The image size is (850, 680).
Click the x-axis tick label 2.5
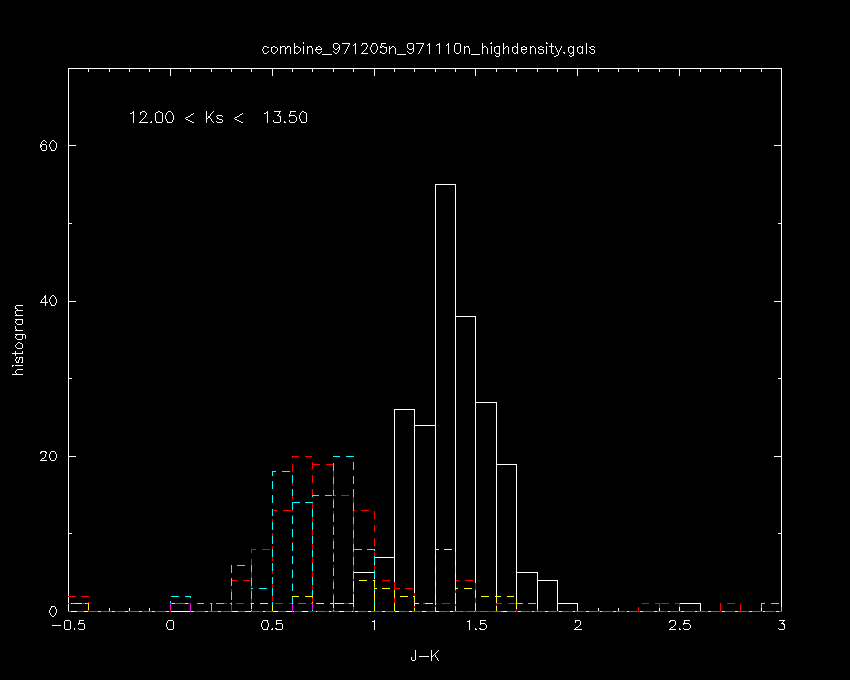pos(680,625)
